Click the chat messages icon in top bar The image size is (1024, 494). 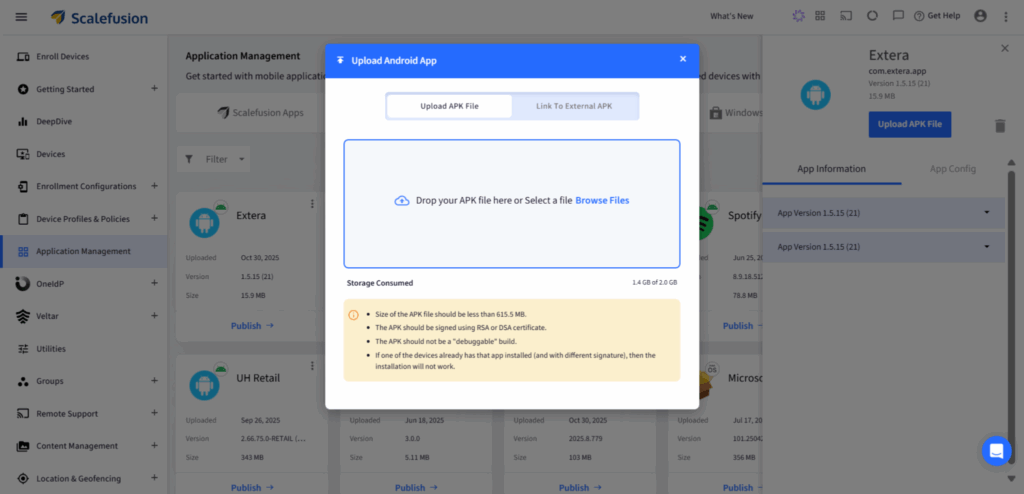point(898,16)
